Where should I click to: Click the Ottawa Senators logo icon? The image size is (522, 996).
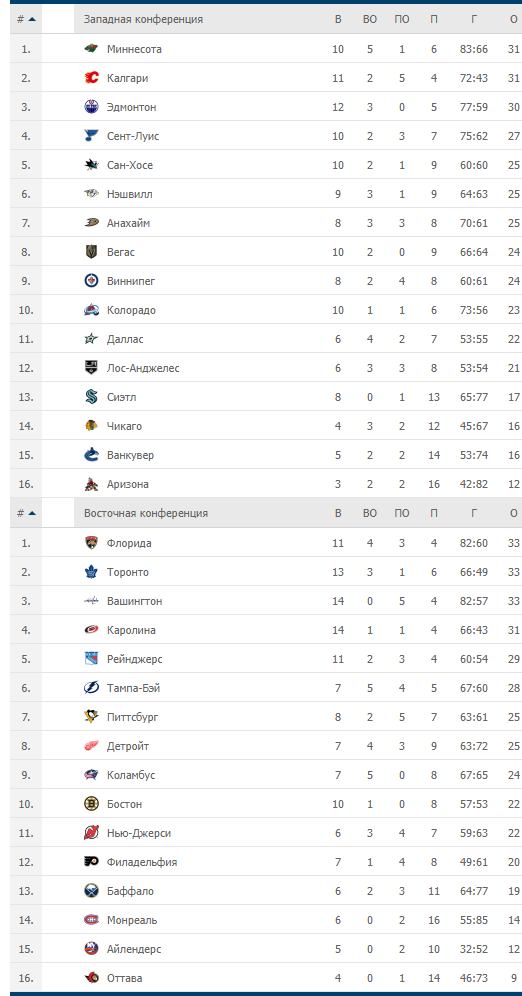(91, 978)
